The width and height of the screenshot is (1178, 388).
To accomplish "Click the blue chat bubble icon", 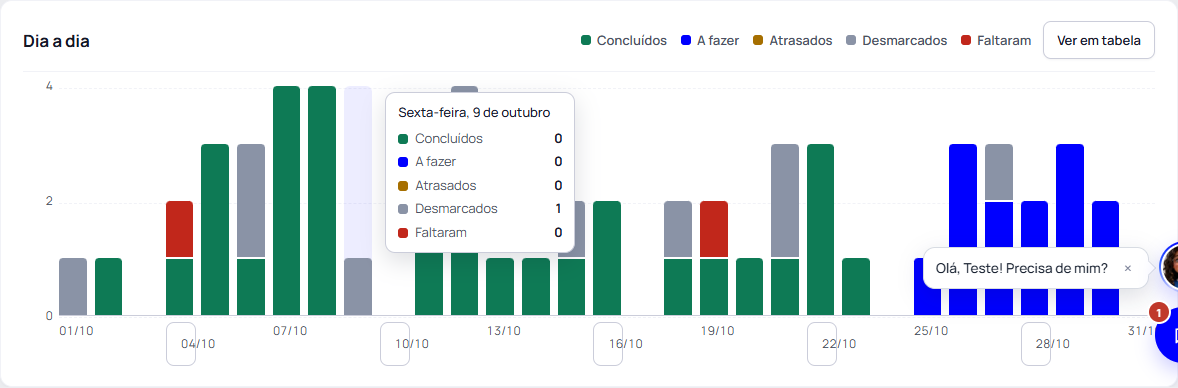I will coord(1167,339).
